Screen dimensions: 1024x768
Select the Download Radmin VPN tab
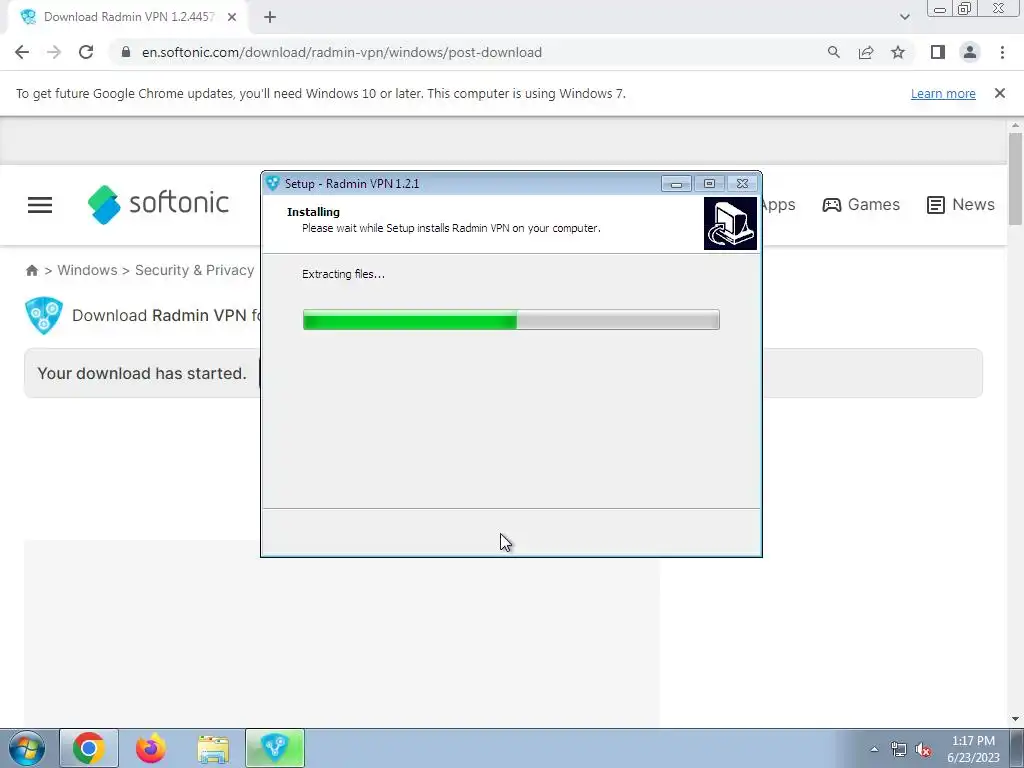point(127,17)
